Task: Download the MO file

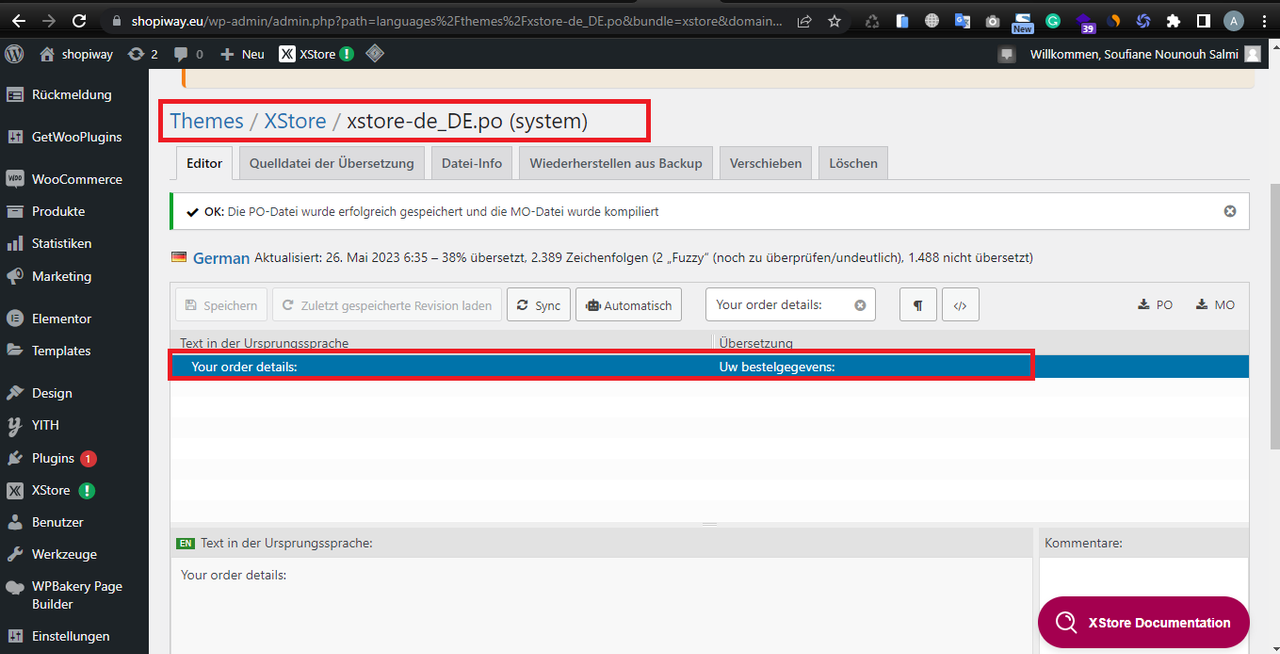Action: point(1215,305)
